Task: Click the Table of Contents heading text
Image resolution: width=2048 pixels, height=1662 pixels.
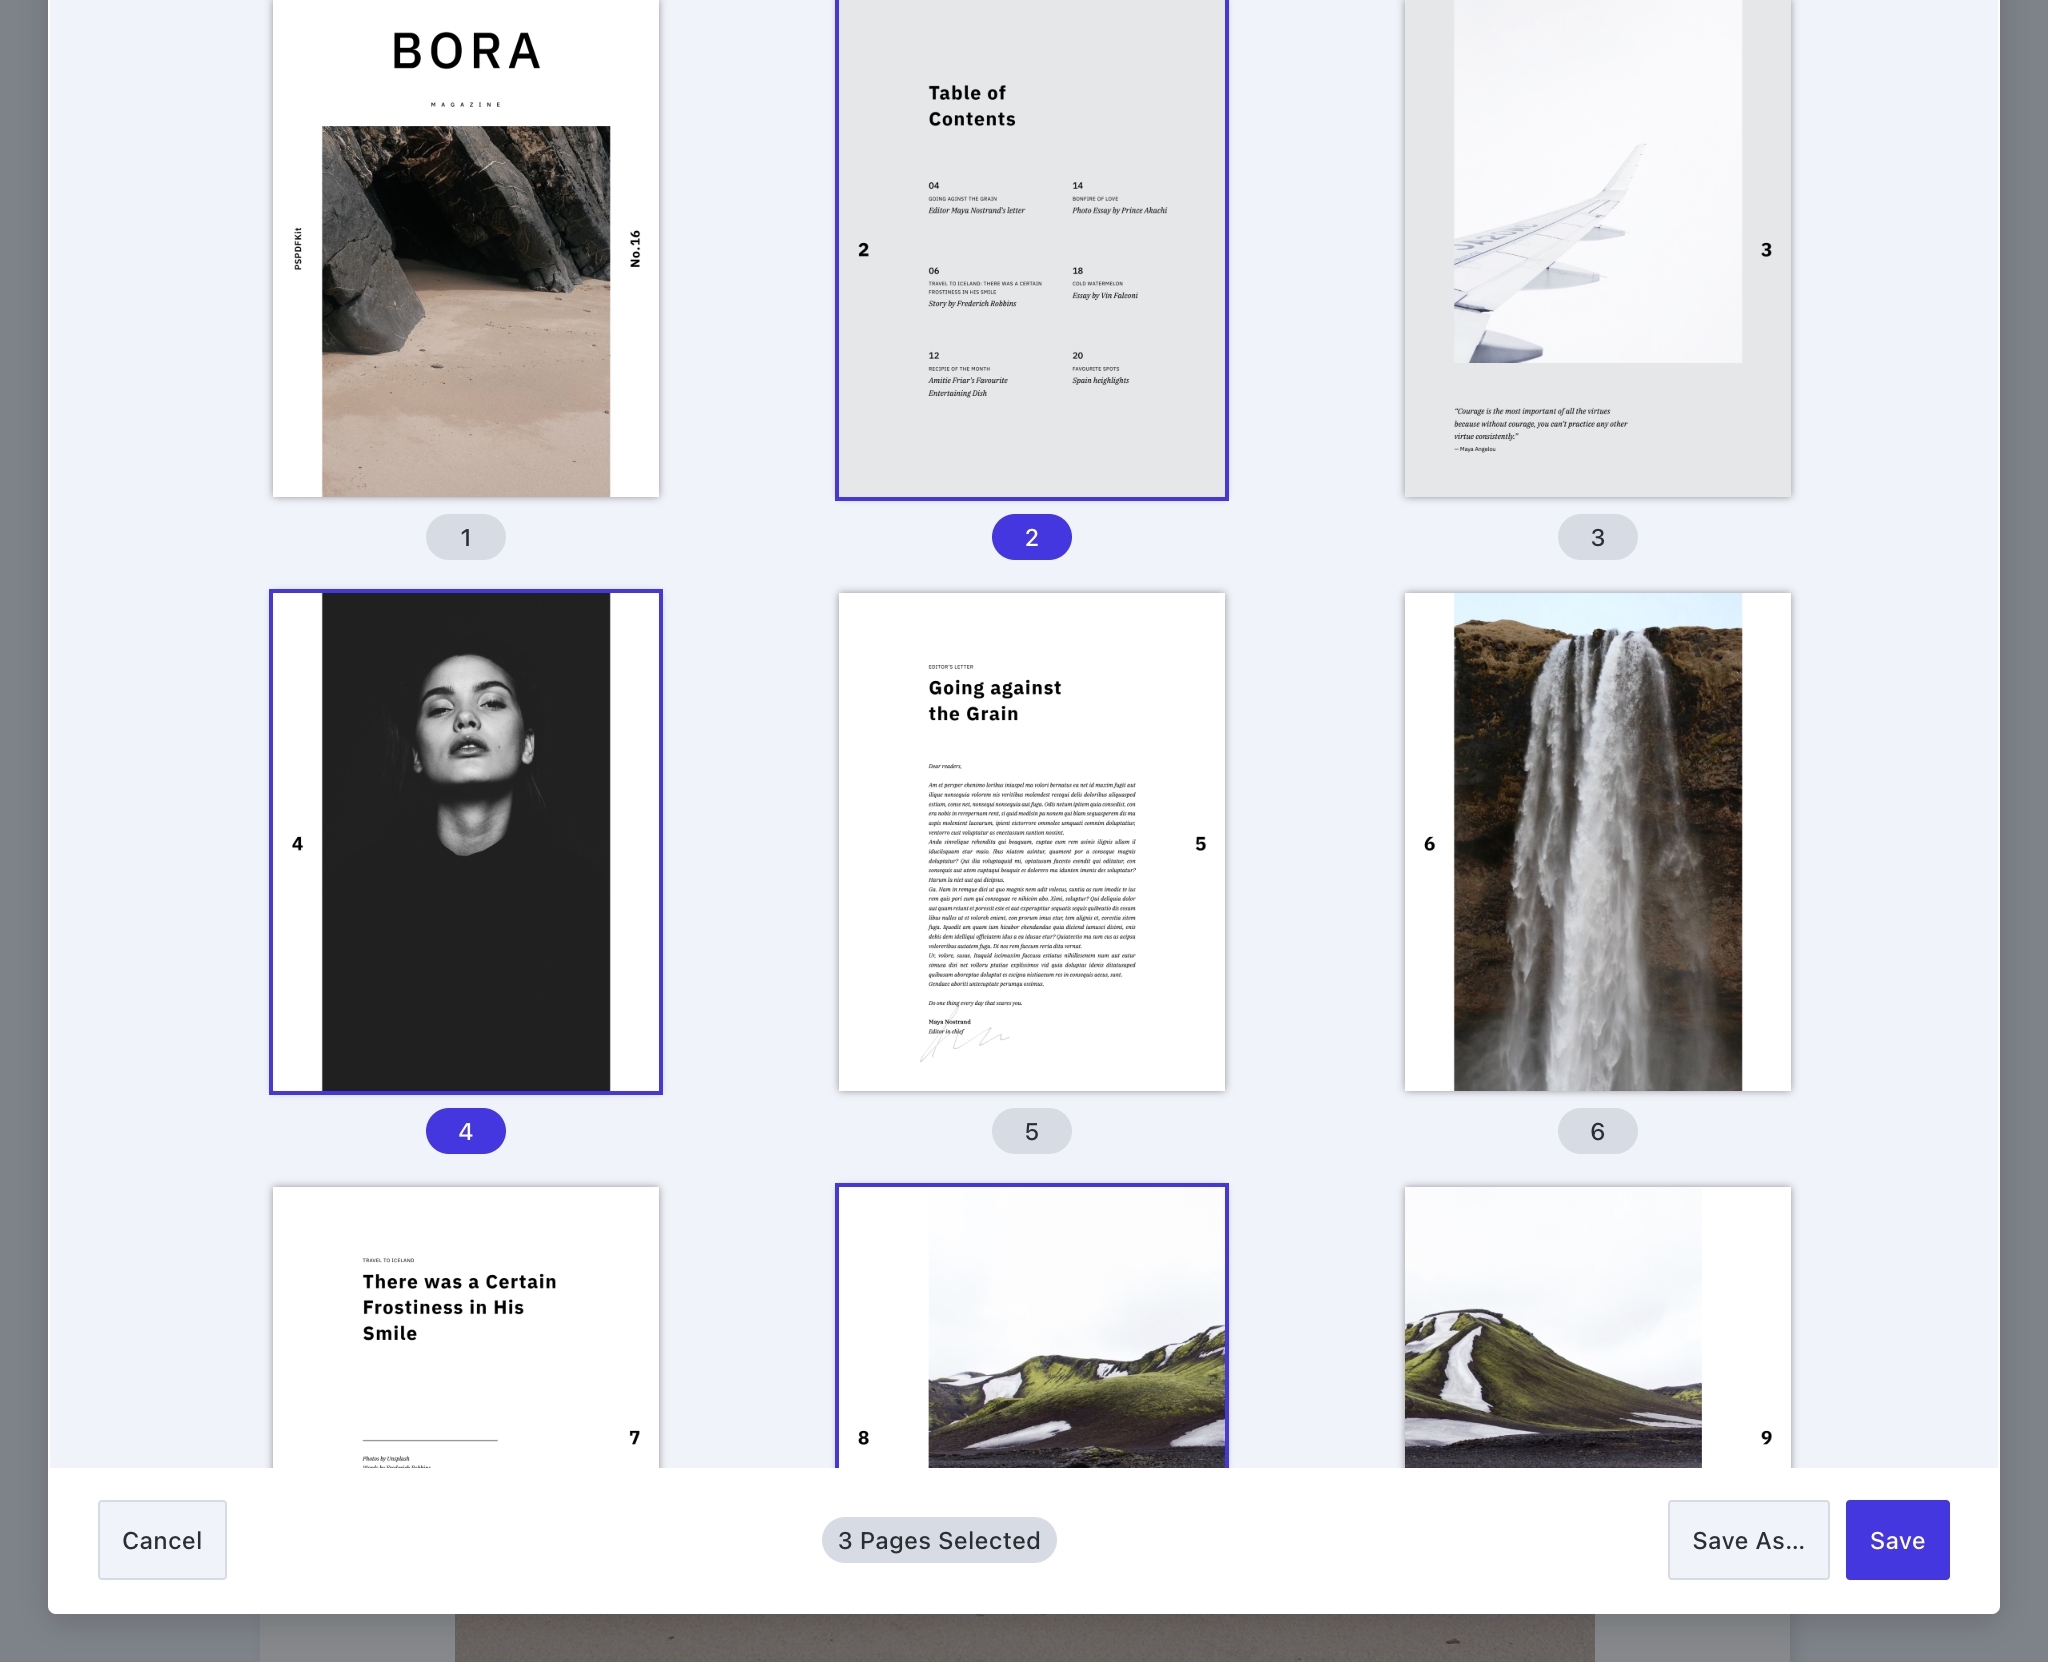Action: pyautogui.click(x=970, y=106)
